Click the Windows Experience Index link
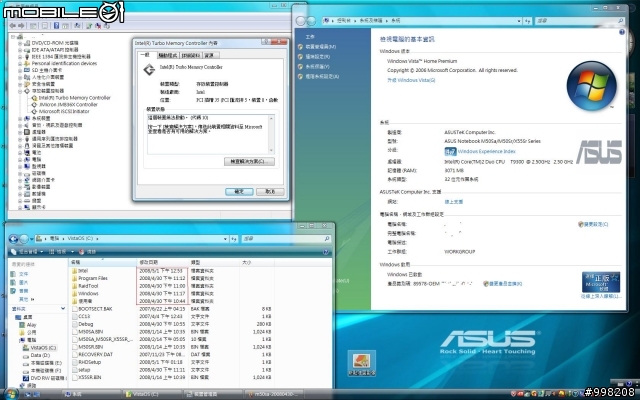Viewport: 640px width, 400px height. click(487, 151)
